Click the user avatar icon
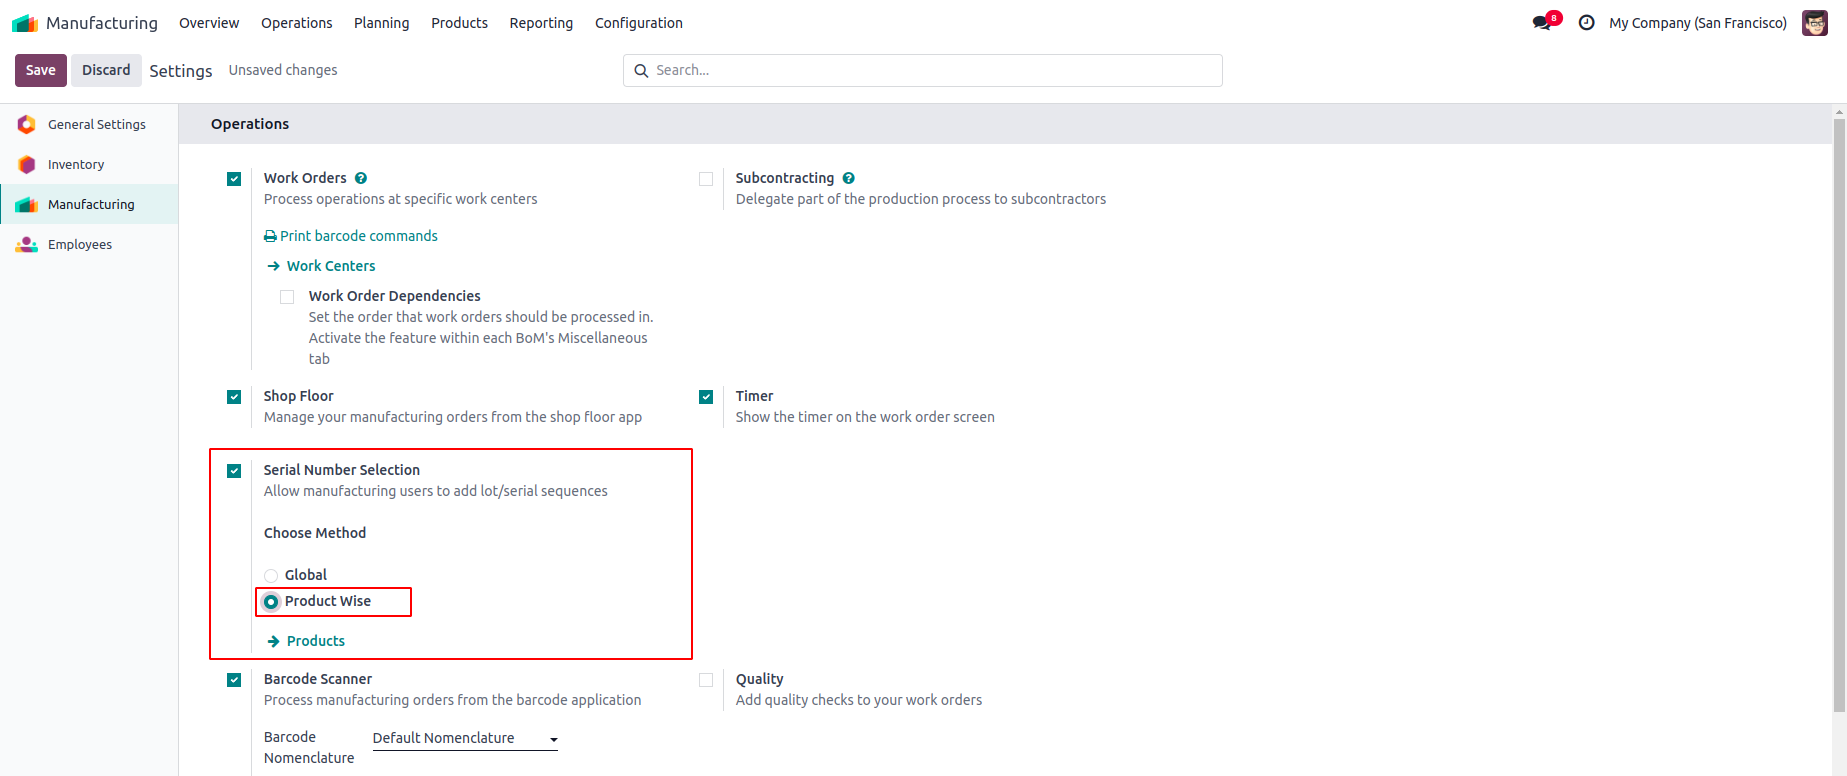Viewport: 1847px width, 776px height. (x=1814, y=23)
